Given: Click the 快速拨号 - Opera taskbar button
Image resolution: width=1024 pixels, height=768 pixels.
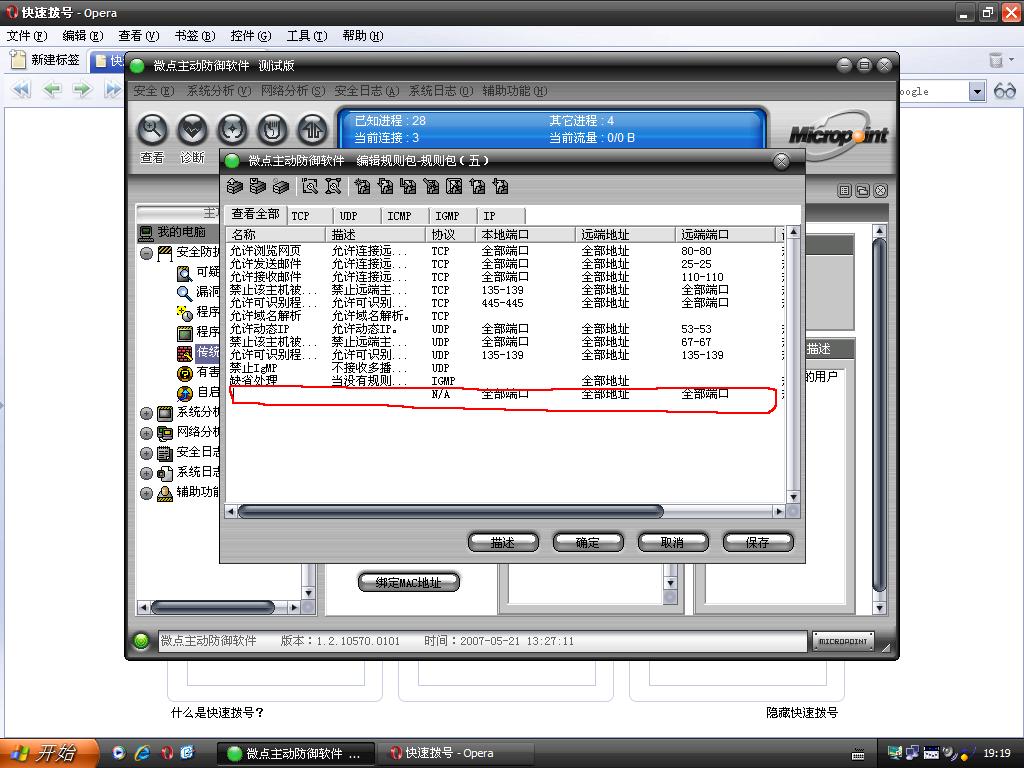Looking at the screenshot, I should pyautogui.click(x=455, y=753).
